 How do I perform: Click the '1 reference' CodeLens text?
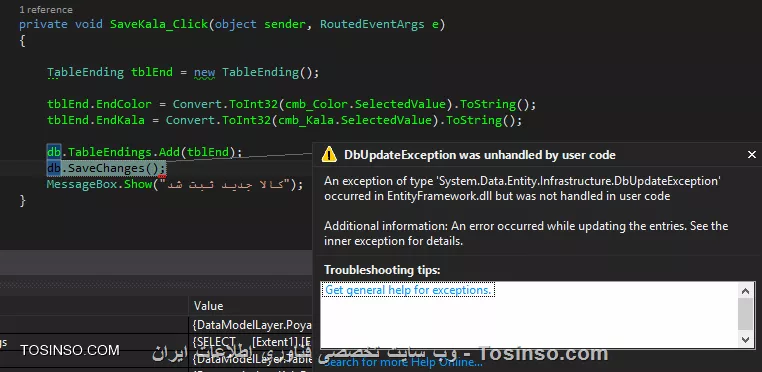pos(46,9)
